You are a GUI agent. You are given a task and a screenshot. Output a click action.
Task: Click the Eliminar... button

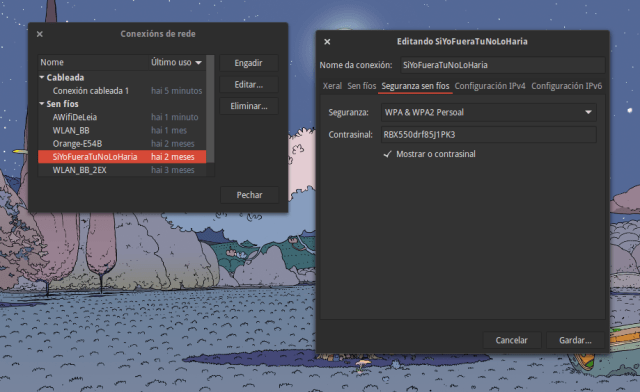tap(249, 106)
